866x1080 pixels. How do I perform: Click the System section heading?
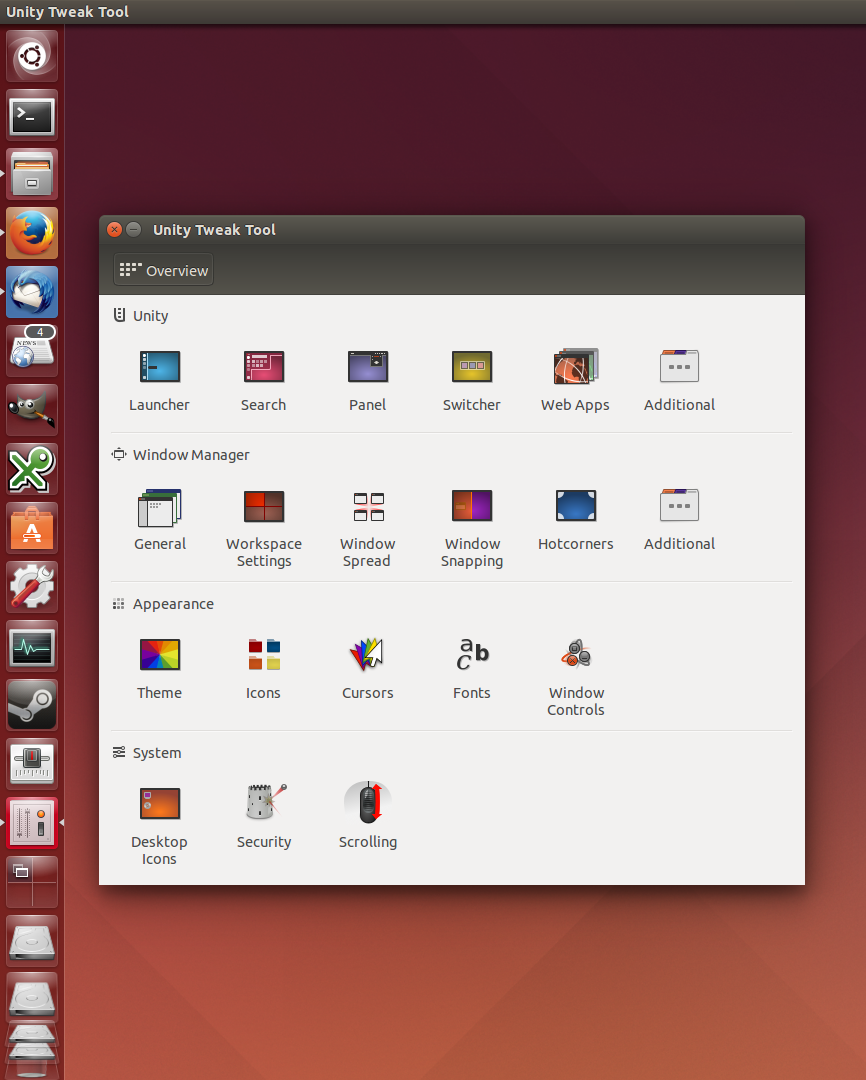pos(157,754)
